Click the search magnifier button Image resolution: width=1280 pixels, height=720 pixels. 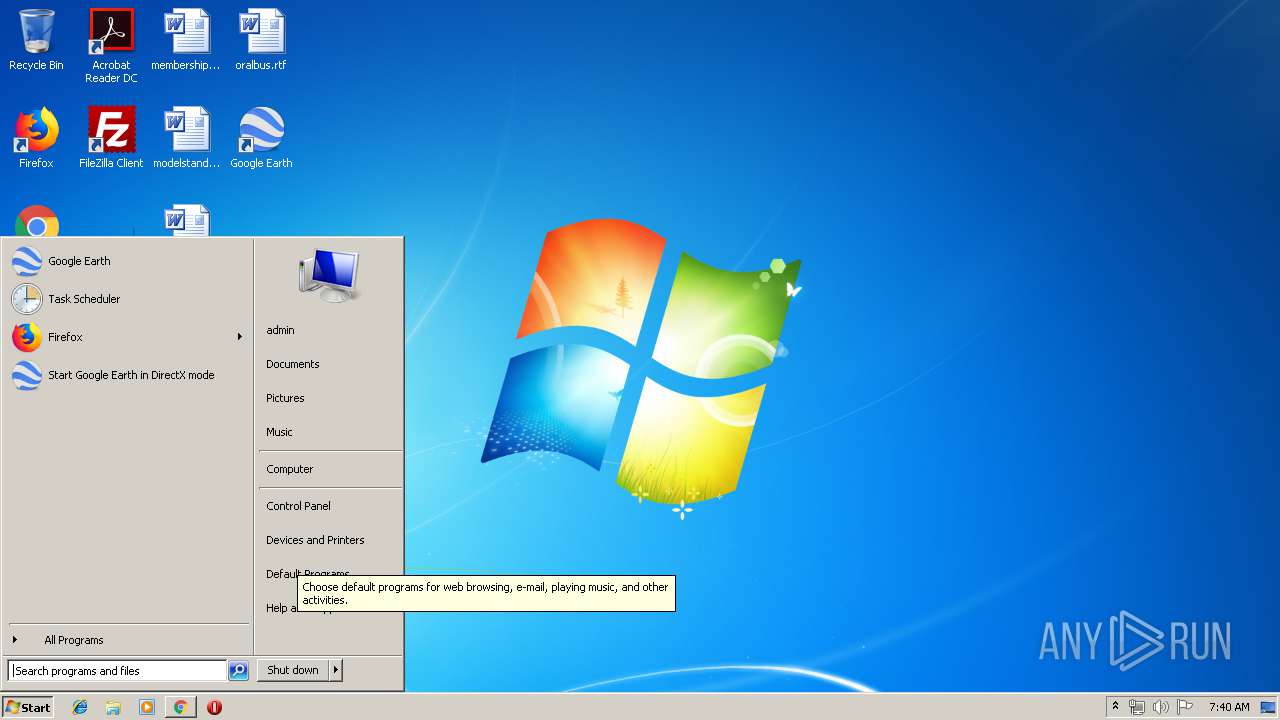tap(238, 671)
